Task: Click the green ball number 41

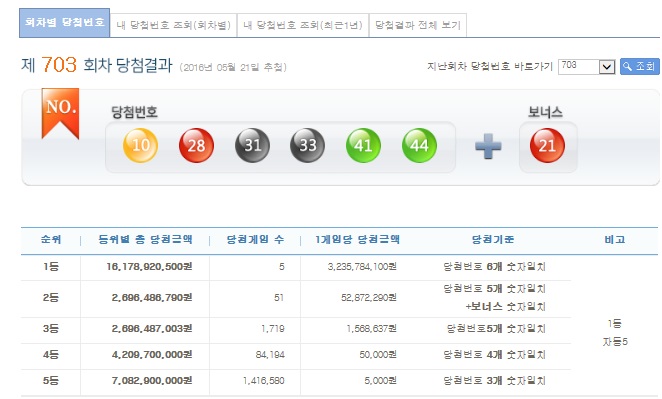Action: pos(364,145)
